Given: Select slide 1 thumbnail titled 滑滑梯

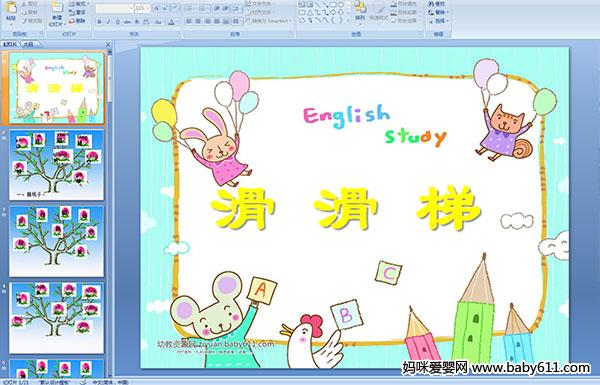Looking at the screenshot, I should (x=57, y=88).
